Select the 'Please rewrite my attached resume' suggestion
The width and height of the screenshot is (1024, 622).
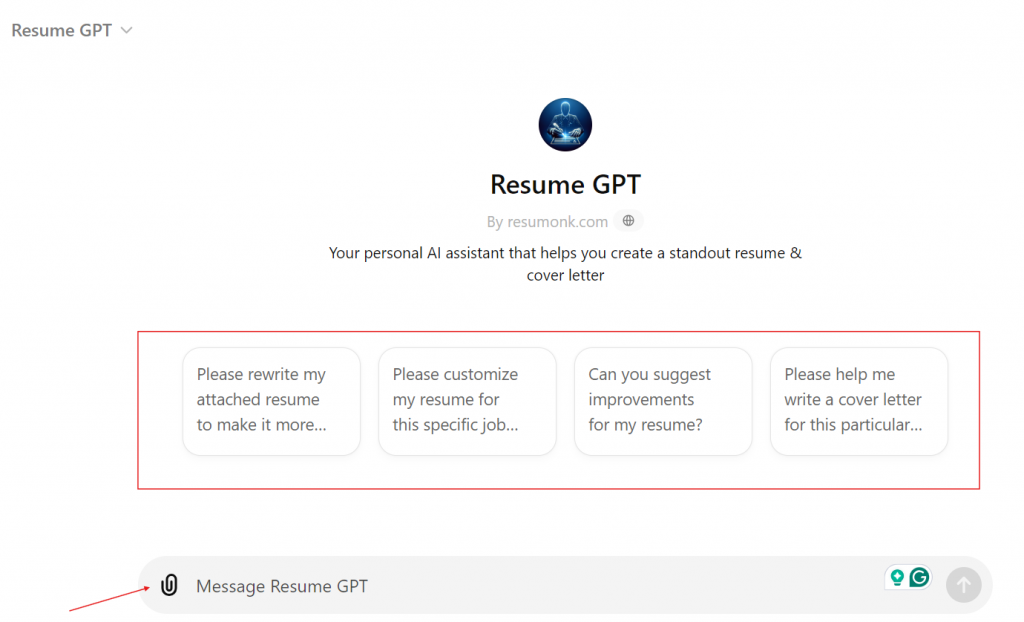tap(272, 401)
